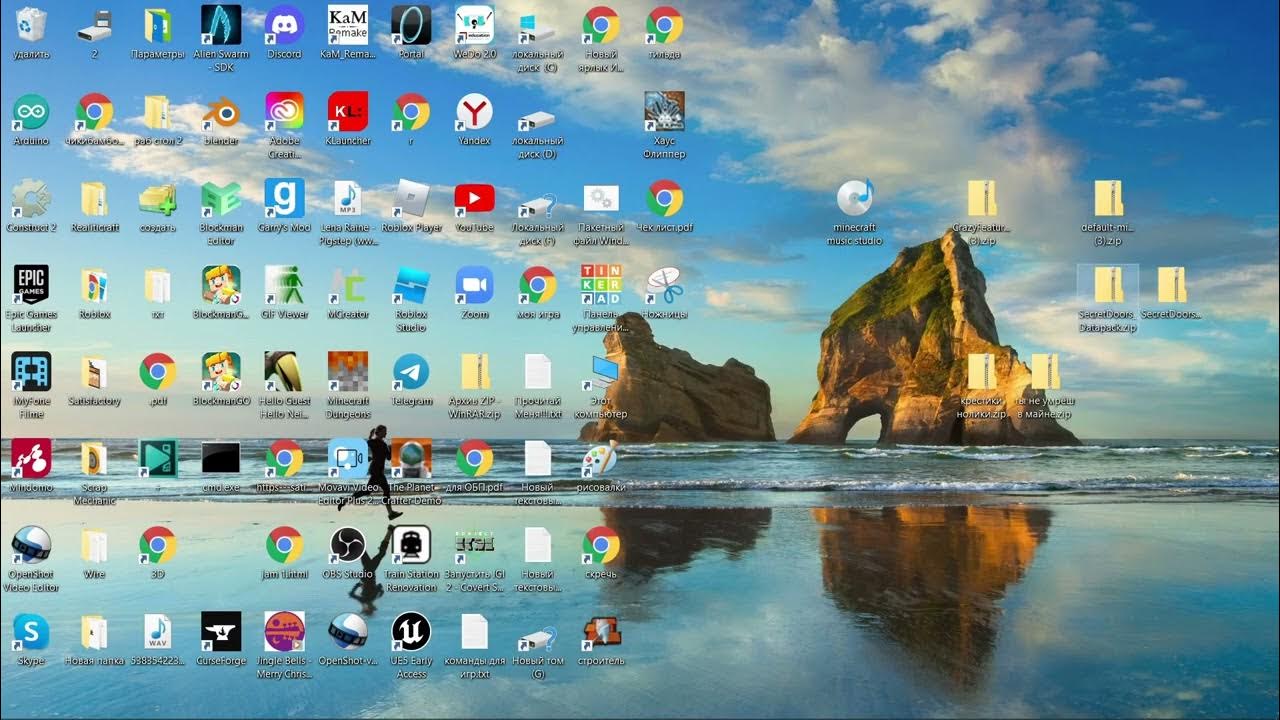Launch the Roblox Player shortcut
The height and width of the screenshot is (720, 1280).
pos(410,198)
